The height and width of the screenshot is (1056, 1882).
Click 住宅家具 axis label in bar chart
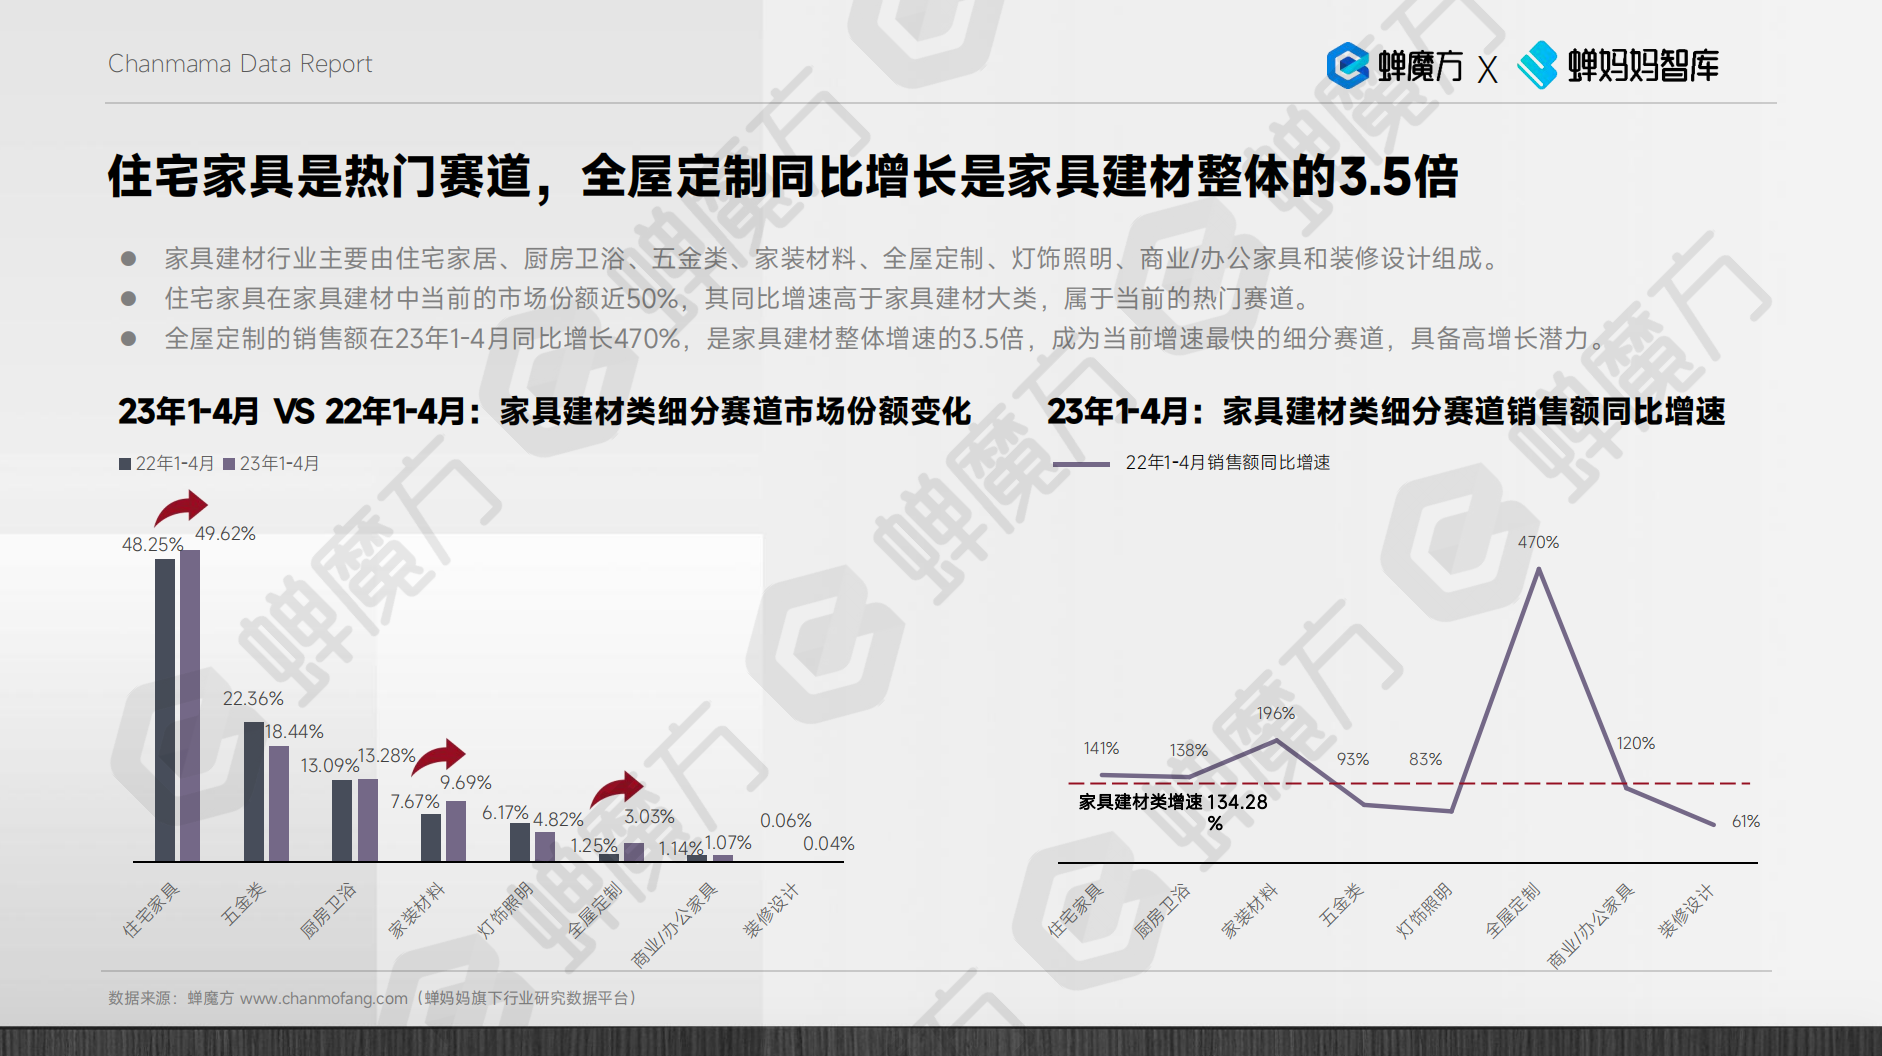click(151, 910)
